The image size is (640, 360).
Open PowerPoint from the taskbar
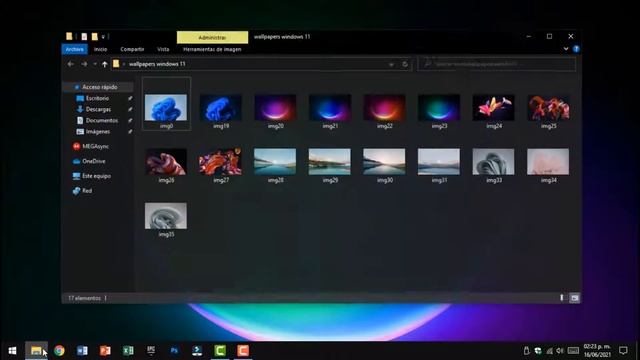[105, 351]
